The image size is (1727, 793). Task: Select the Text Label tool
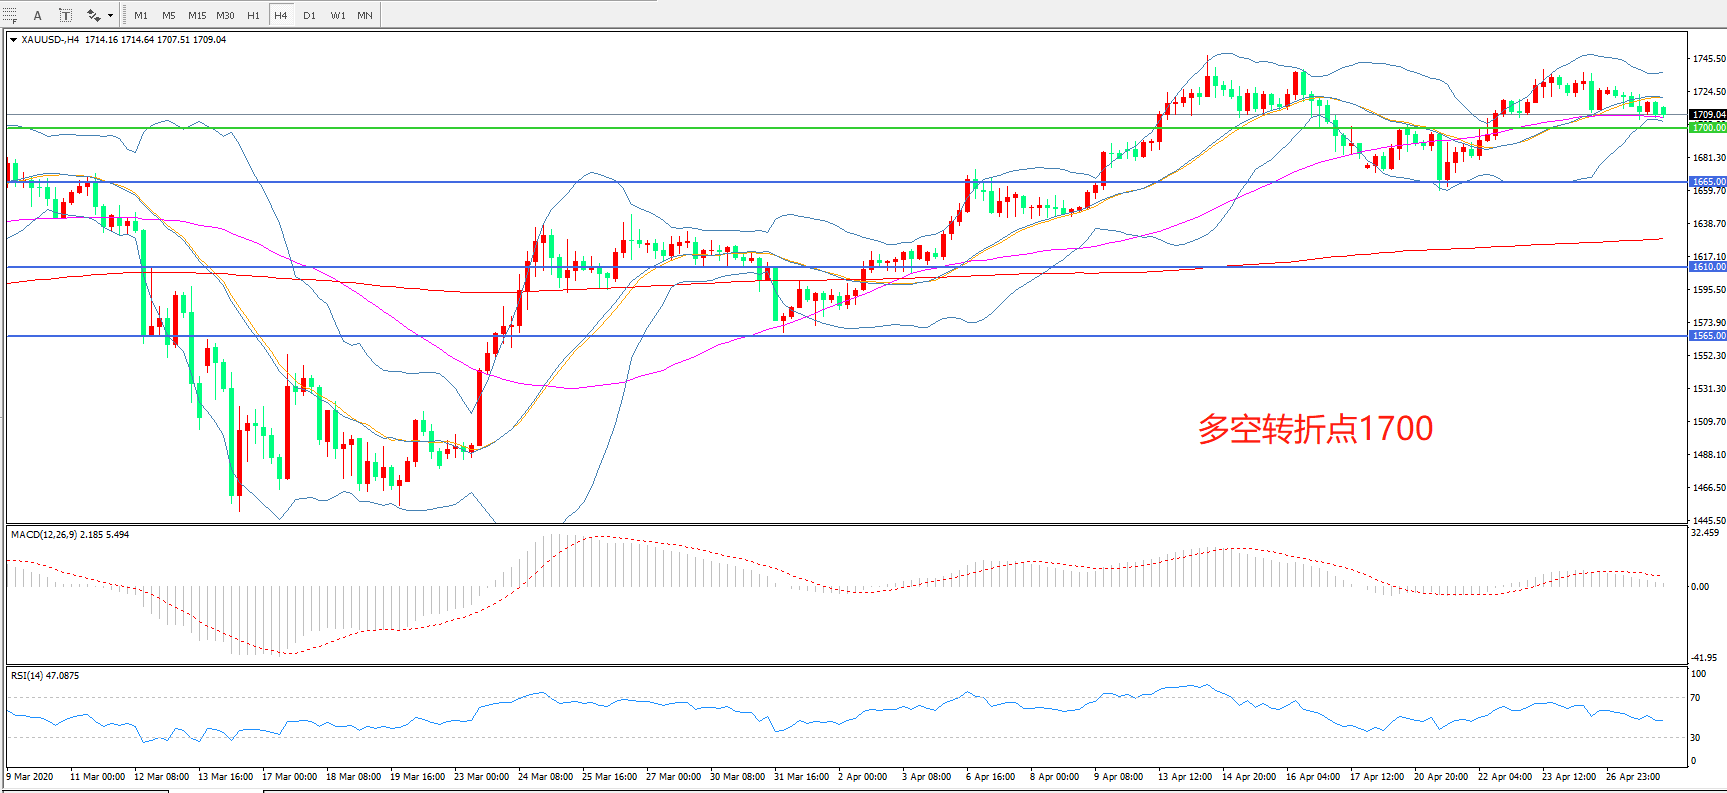click(x=65, y=15)
